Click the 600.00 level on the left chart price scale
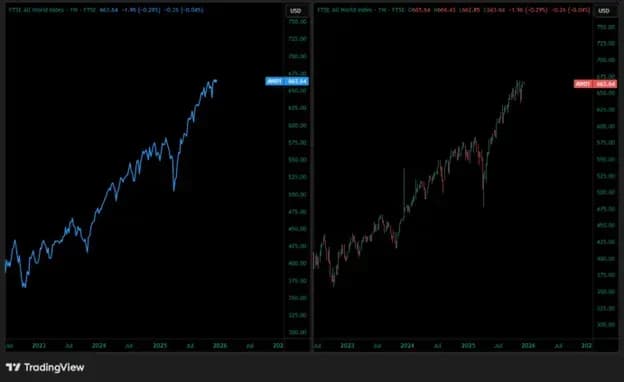This screenshot has width=624, height=382. [298, 125]
